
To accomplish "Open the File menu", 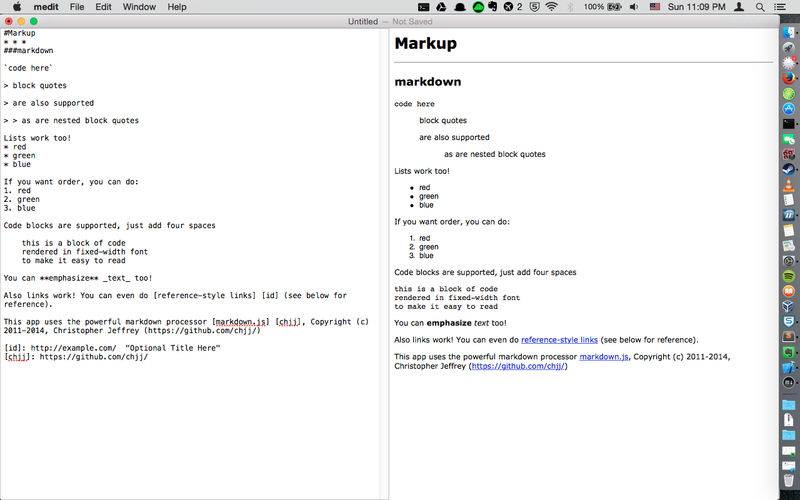I will coord(77,7).
